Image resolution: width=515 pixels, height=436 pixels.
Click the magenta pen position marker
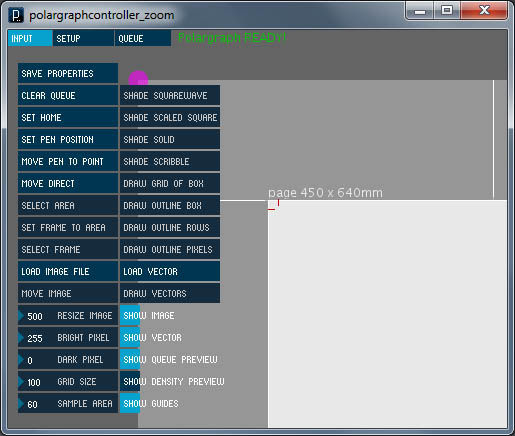pyautogui.click(x=138, y=80)
